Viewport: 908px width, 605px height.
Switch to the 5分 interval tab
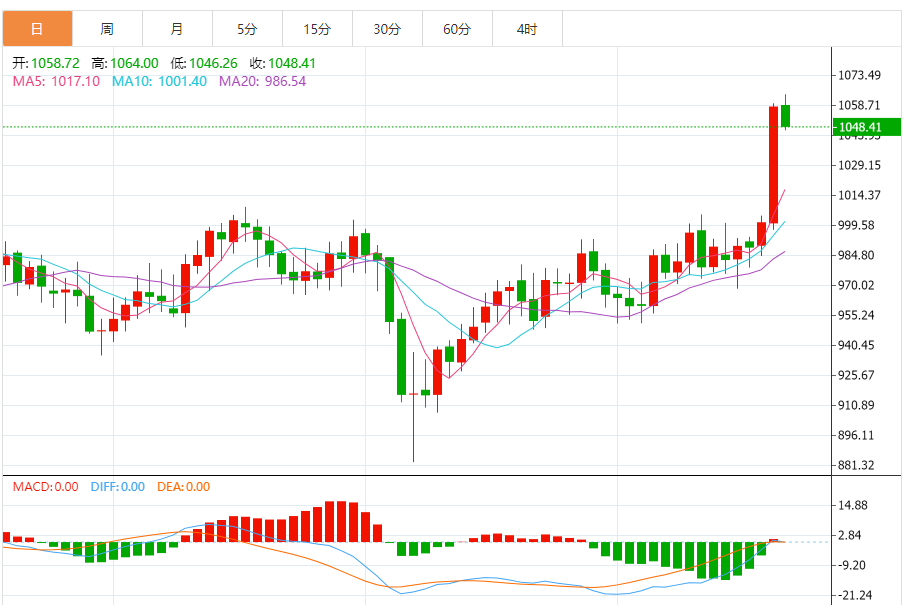pos(247,28)
